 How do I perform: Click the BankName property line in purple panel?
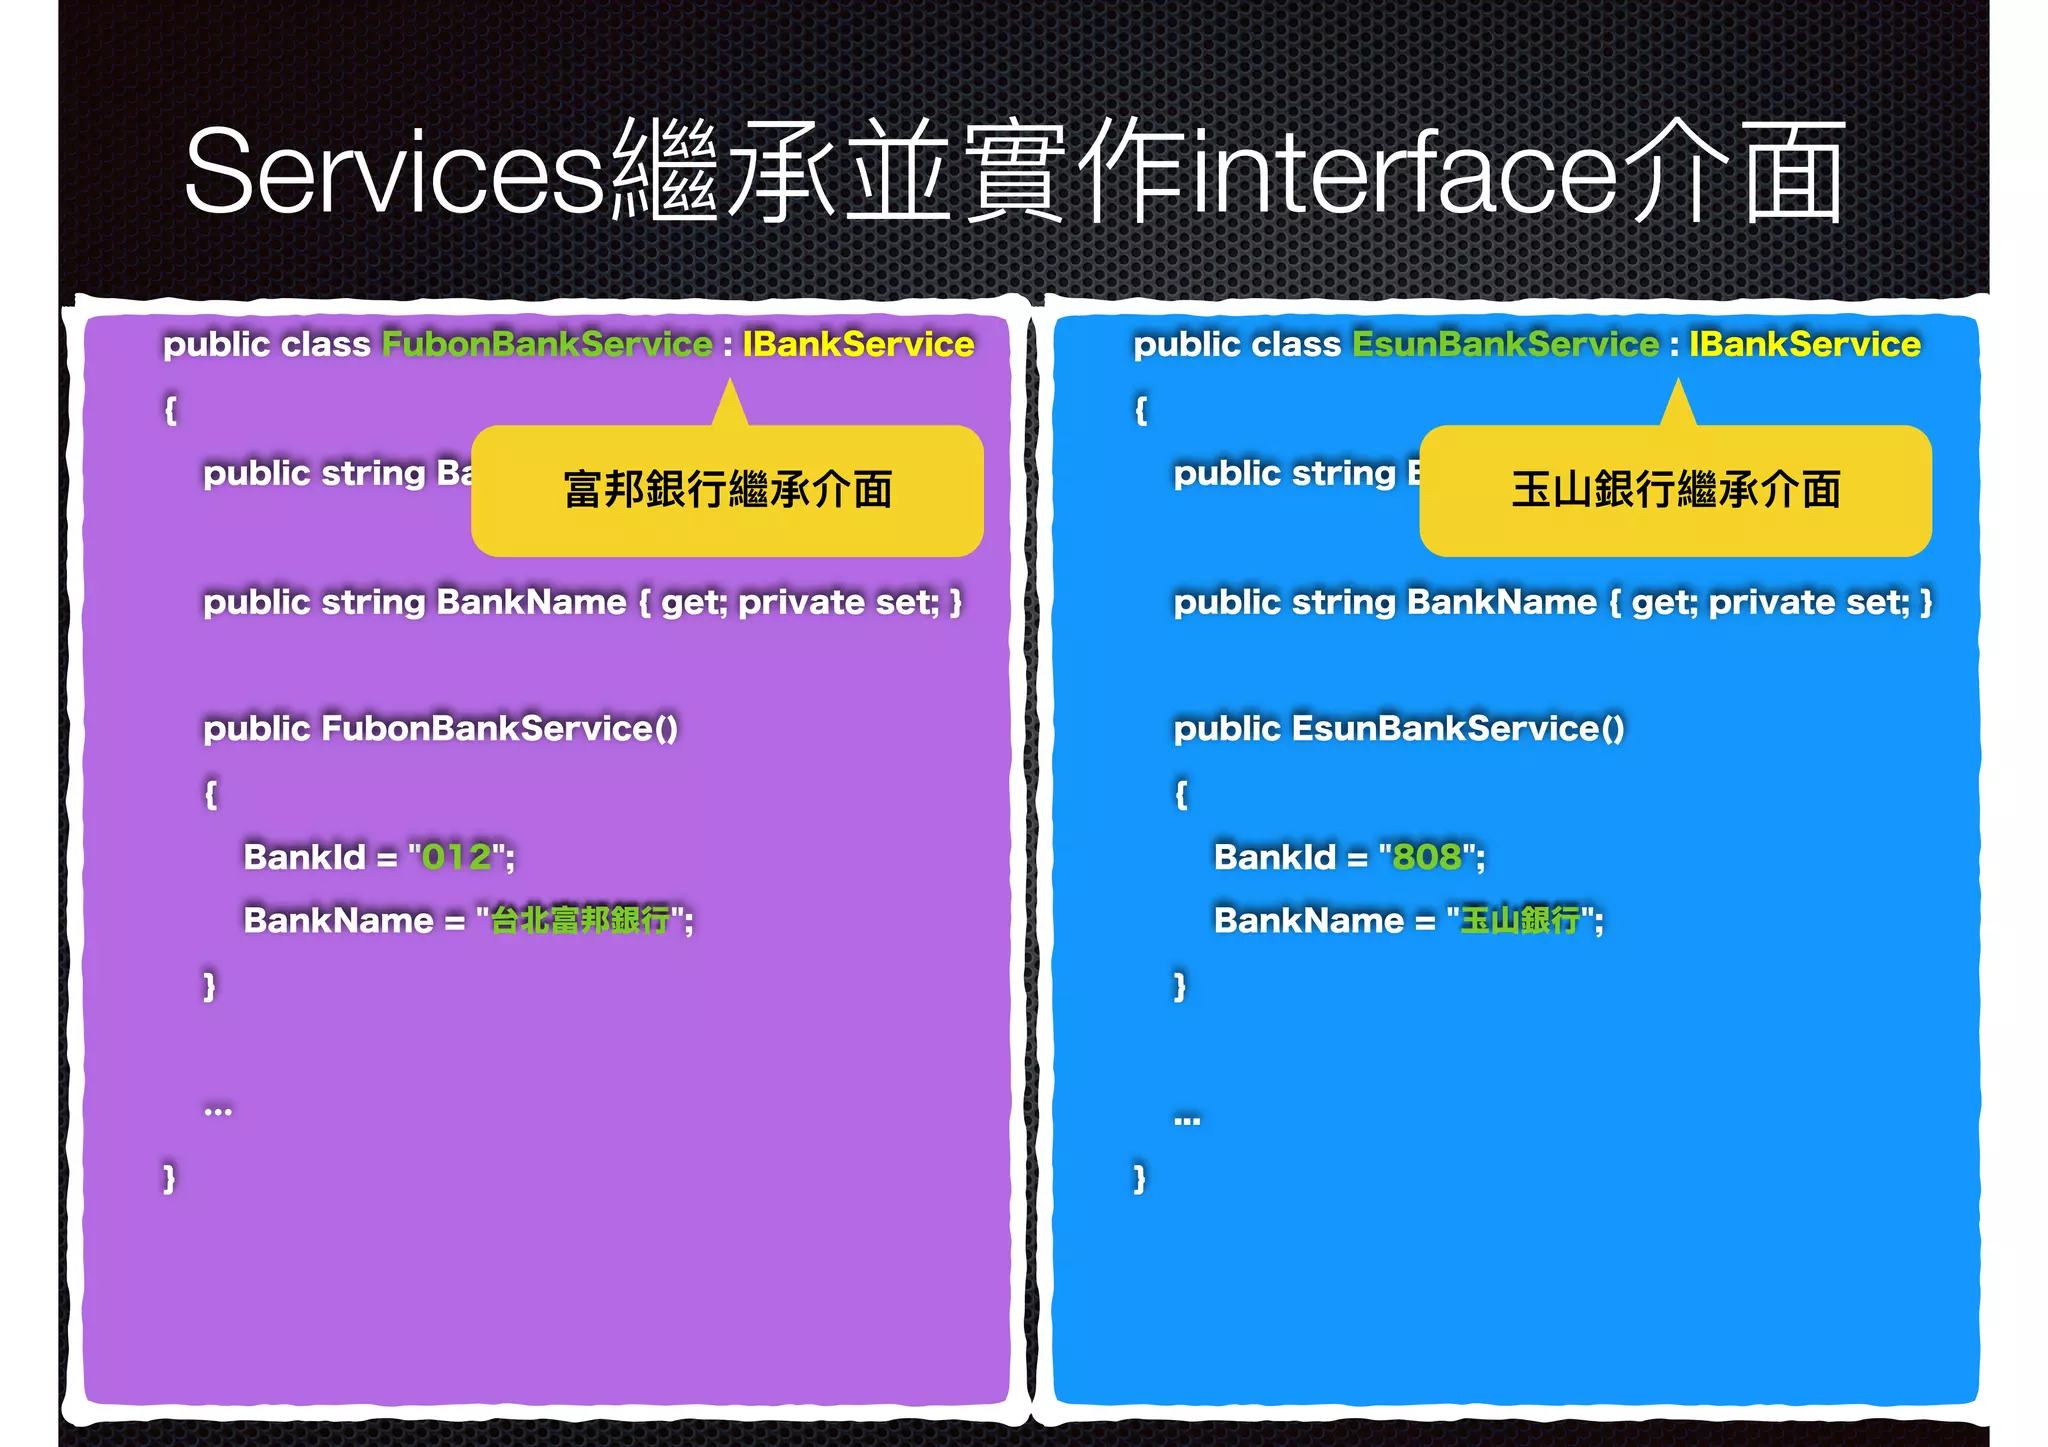(582, 602)
